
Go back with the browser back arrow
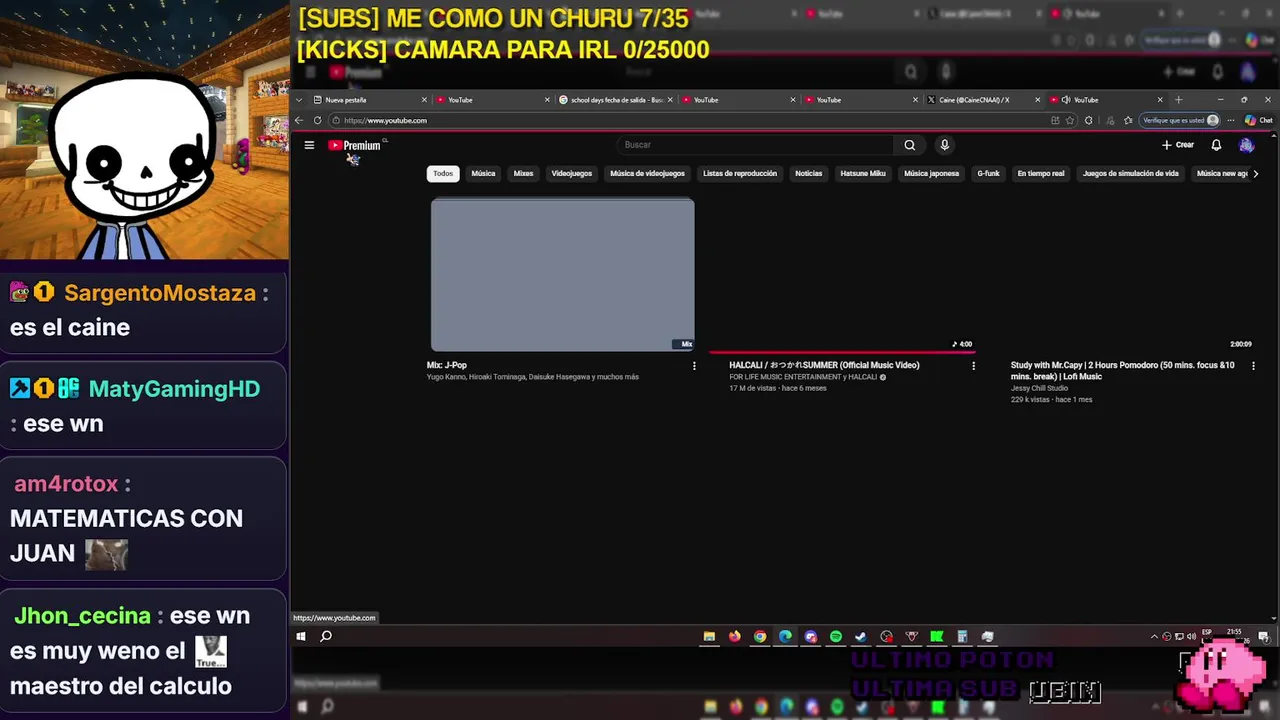pyautogui.click(x=298, y=120)
